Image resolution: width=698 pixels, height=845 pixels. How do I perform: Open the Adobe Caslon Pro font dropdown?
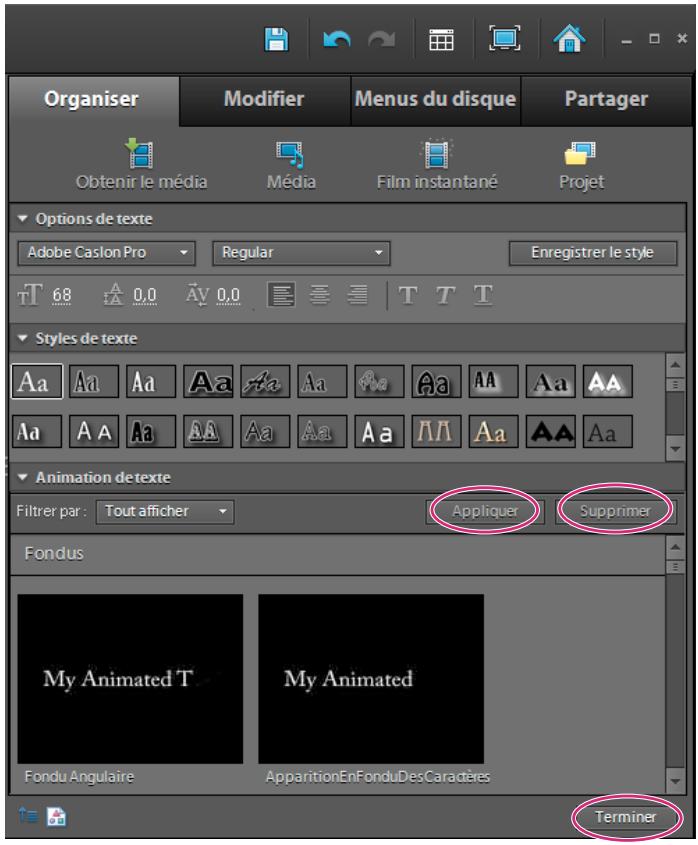pos(107,253)
